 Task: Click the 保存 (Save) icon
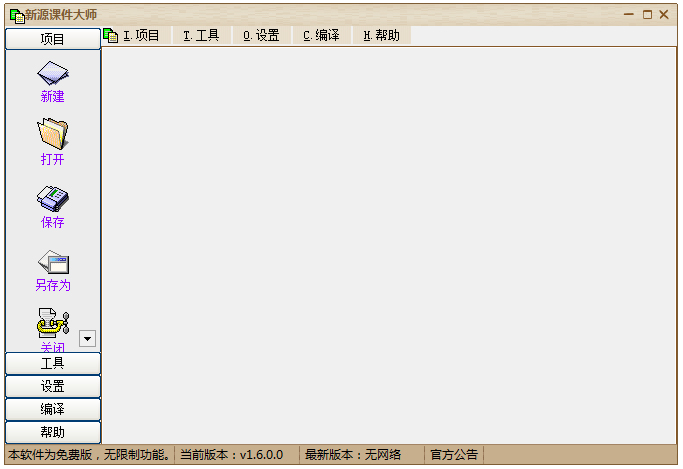point(53,199)
